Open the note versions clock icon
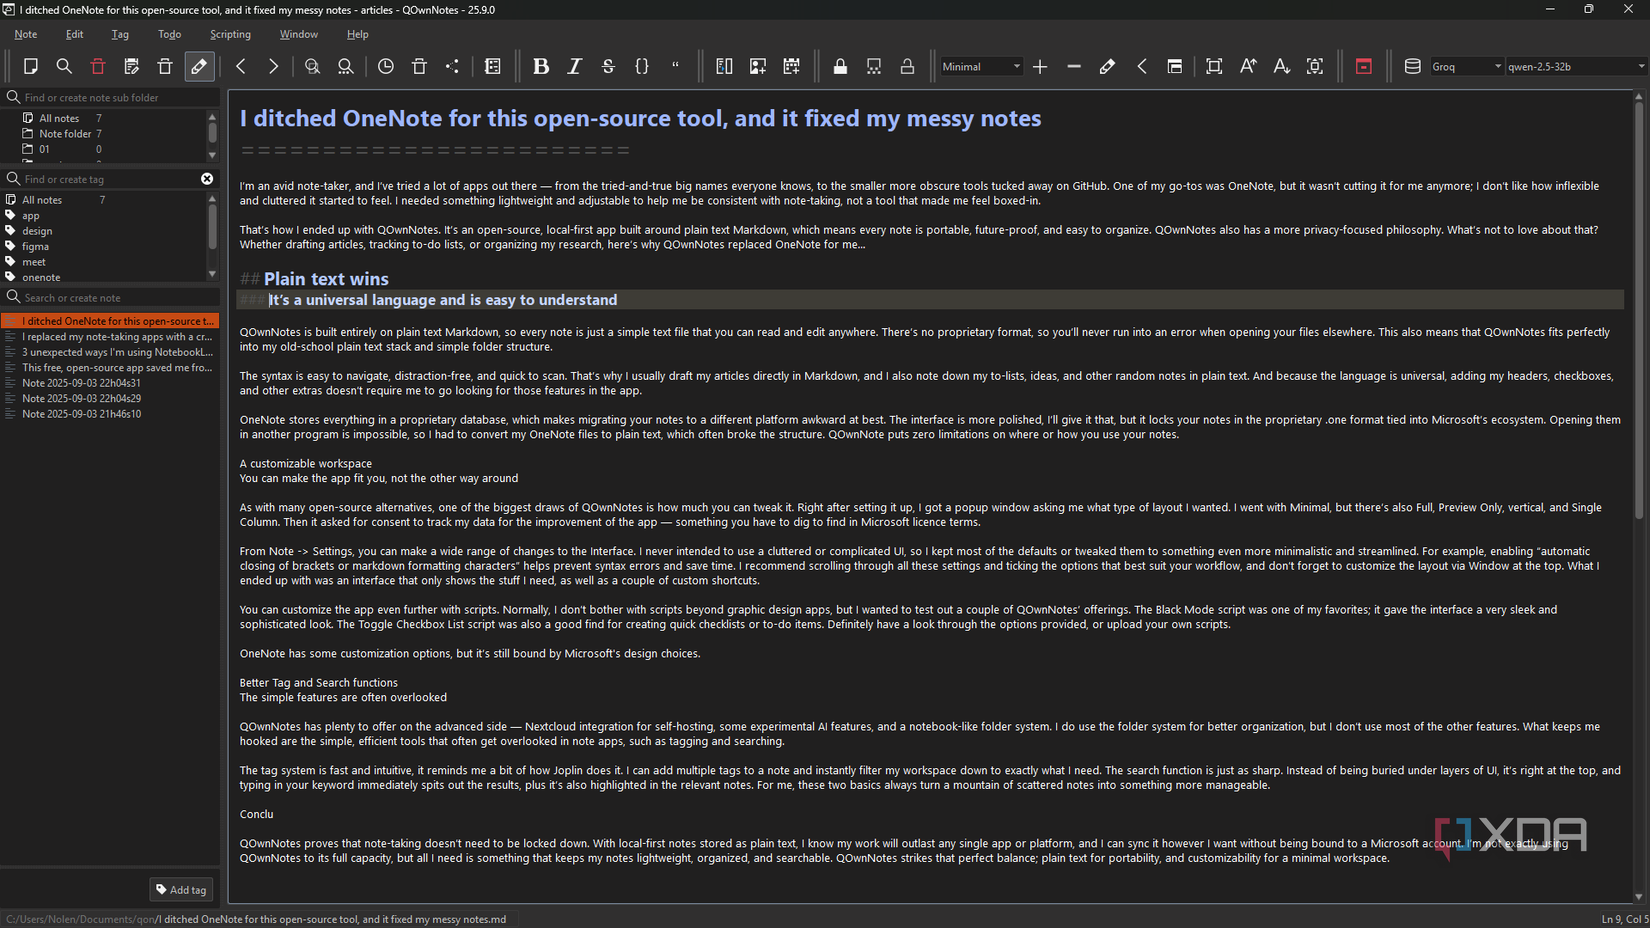The height and width of the screenshot is (928, 1650). click(386, 66)
